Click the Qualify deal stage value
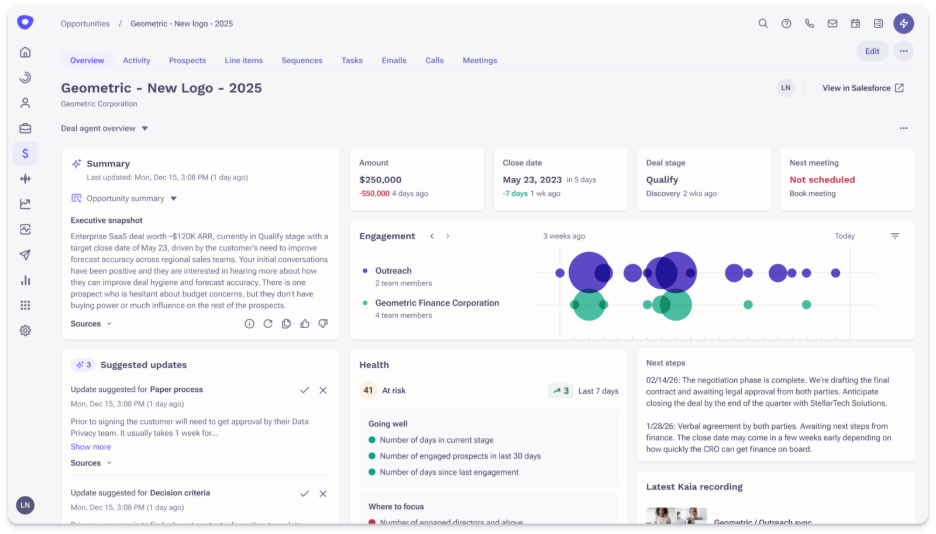 point(662,180)
